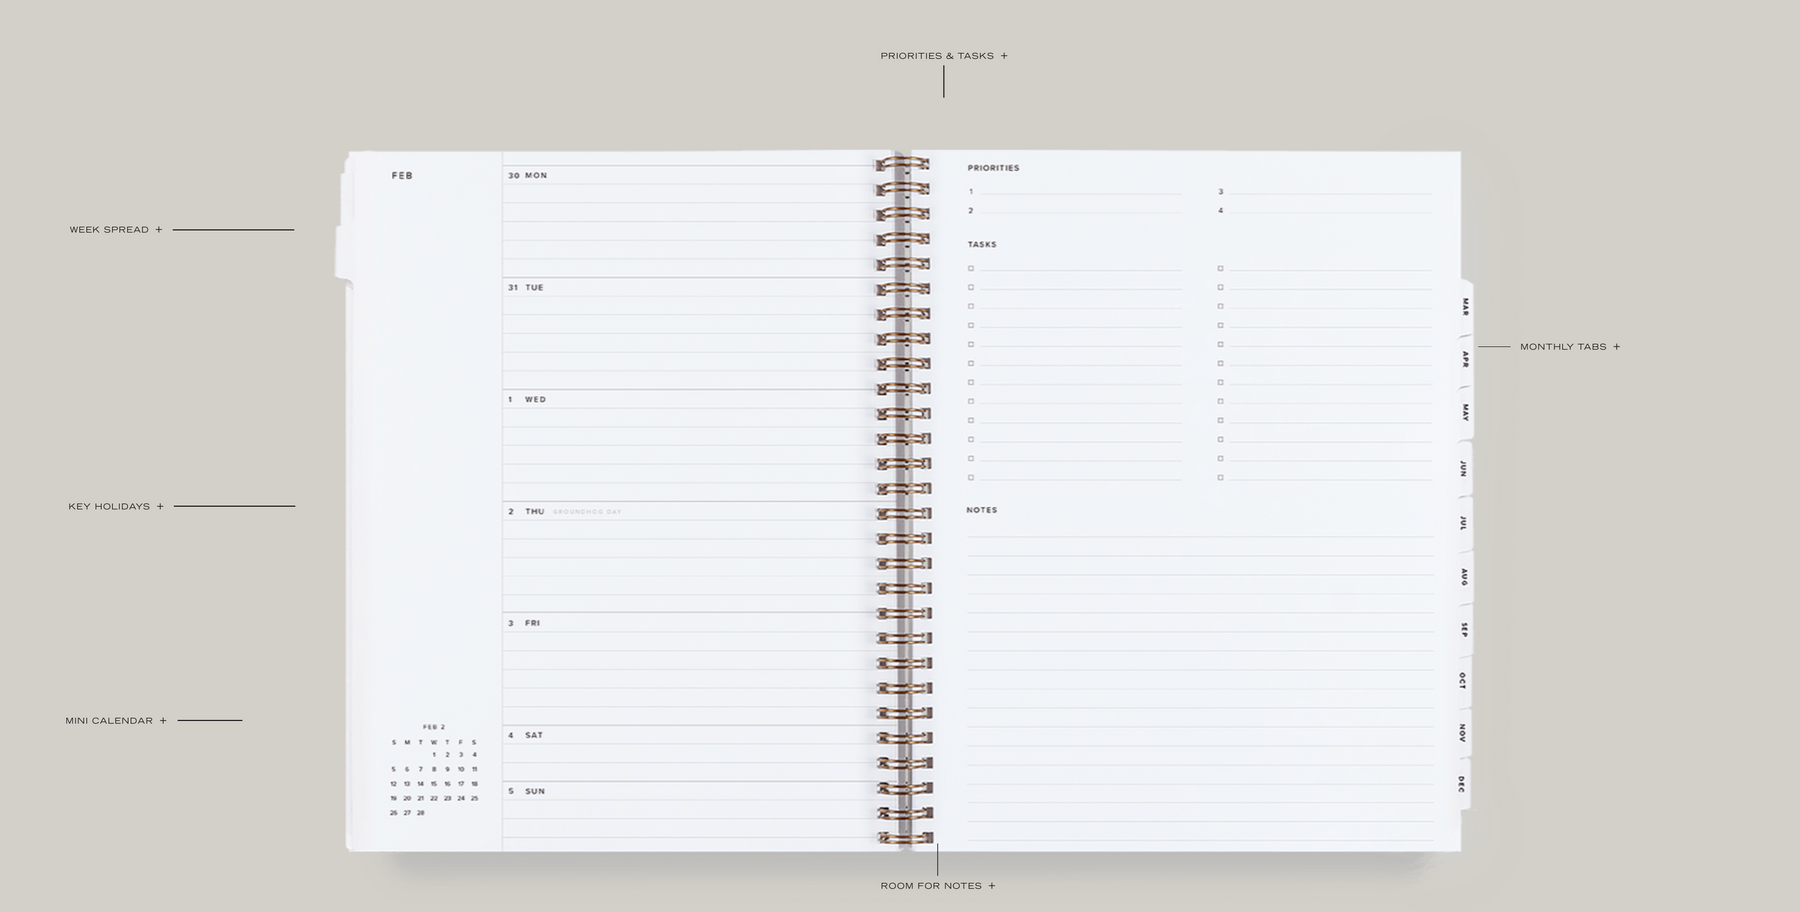The width and height of the screenshot is (1800, 912).
Task: Select the AUG monthly tab
Action: coord(1464,577)
